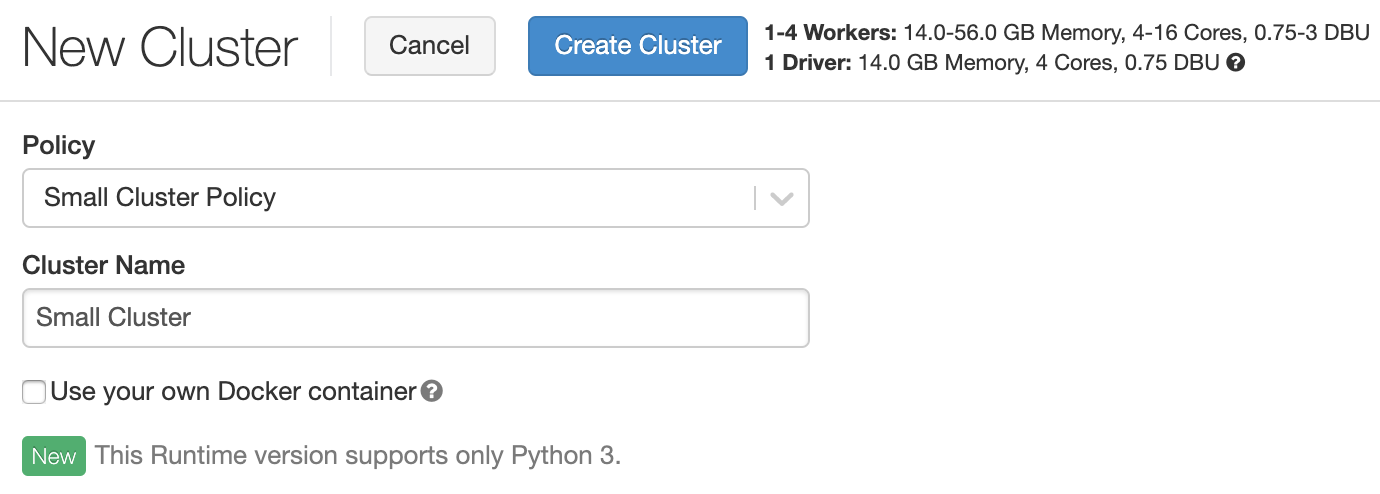1380x494 pixels.
Task: Click the Cluster Name field label
Action: [103, 265]
